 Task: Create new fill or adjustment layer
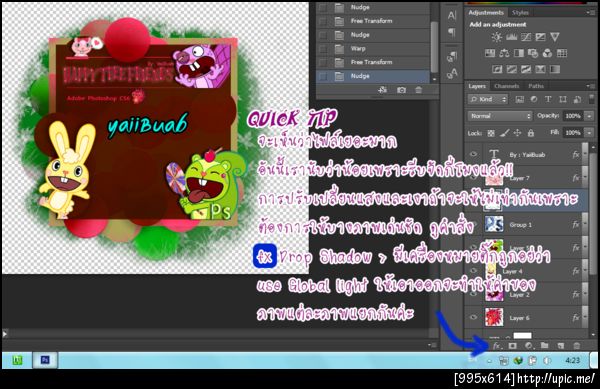(529, 346)
